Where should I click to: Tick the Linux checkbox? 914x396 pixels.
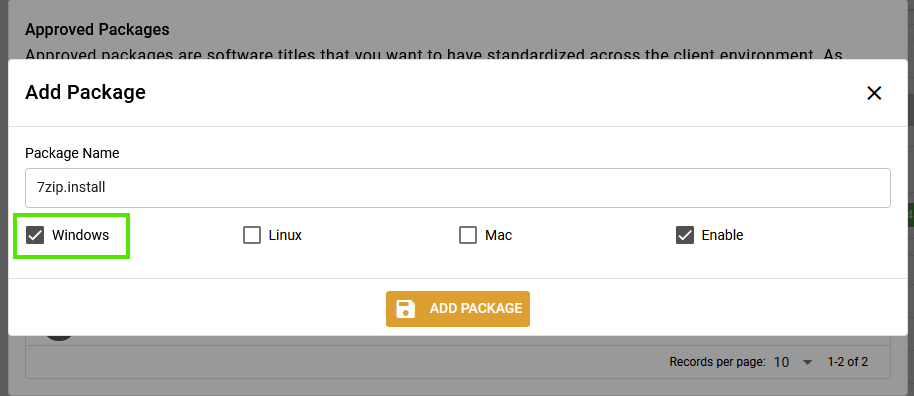click(252, 235)
